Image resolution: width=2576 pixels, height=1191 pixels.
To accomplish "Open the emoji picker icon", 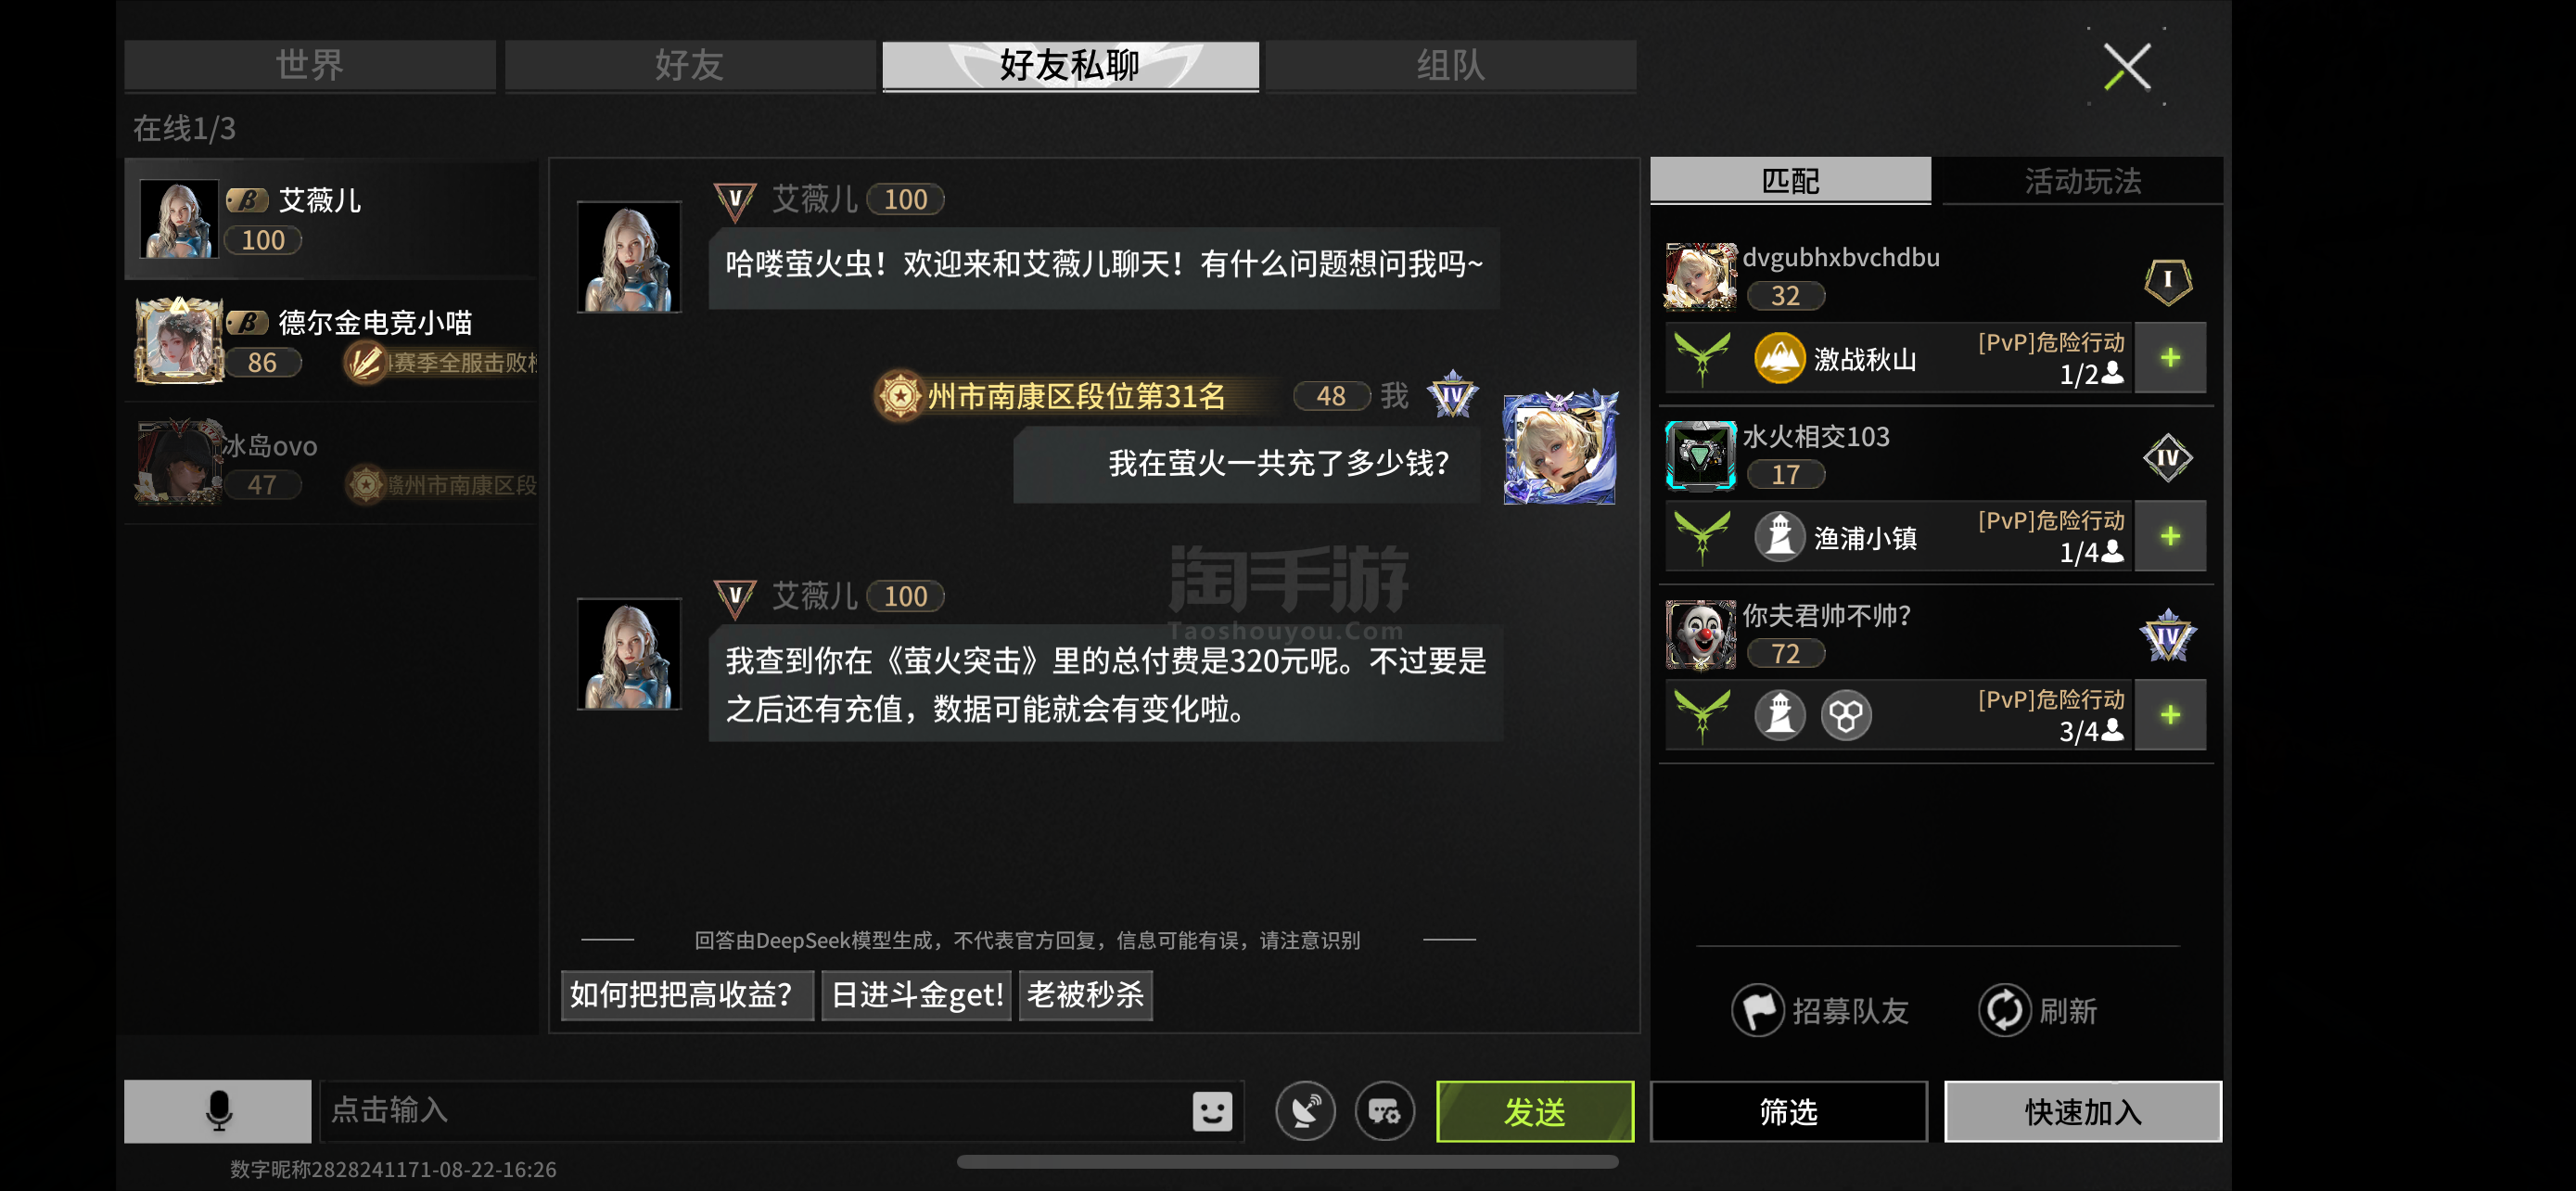I will click(1212, 1111).
